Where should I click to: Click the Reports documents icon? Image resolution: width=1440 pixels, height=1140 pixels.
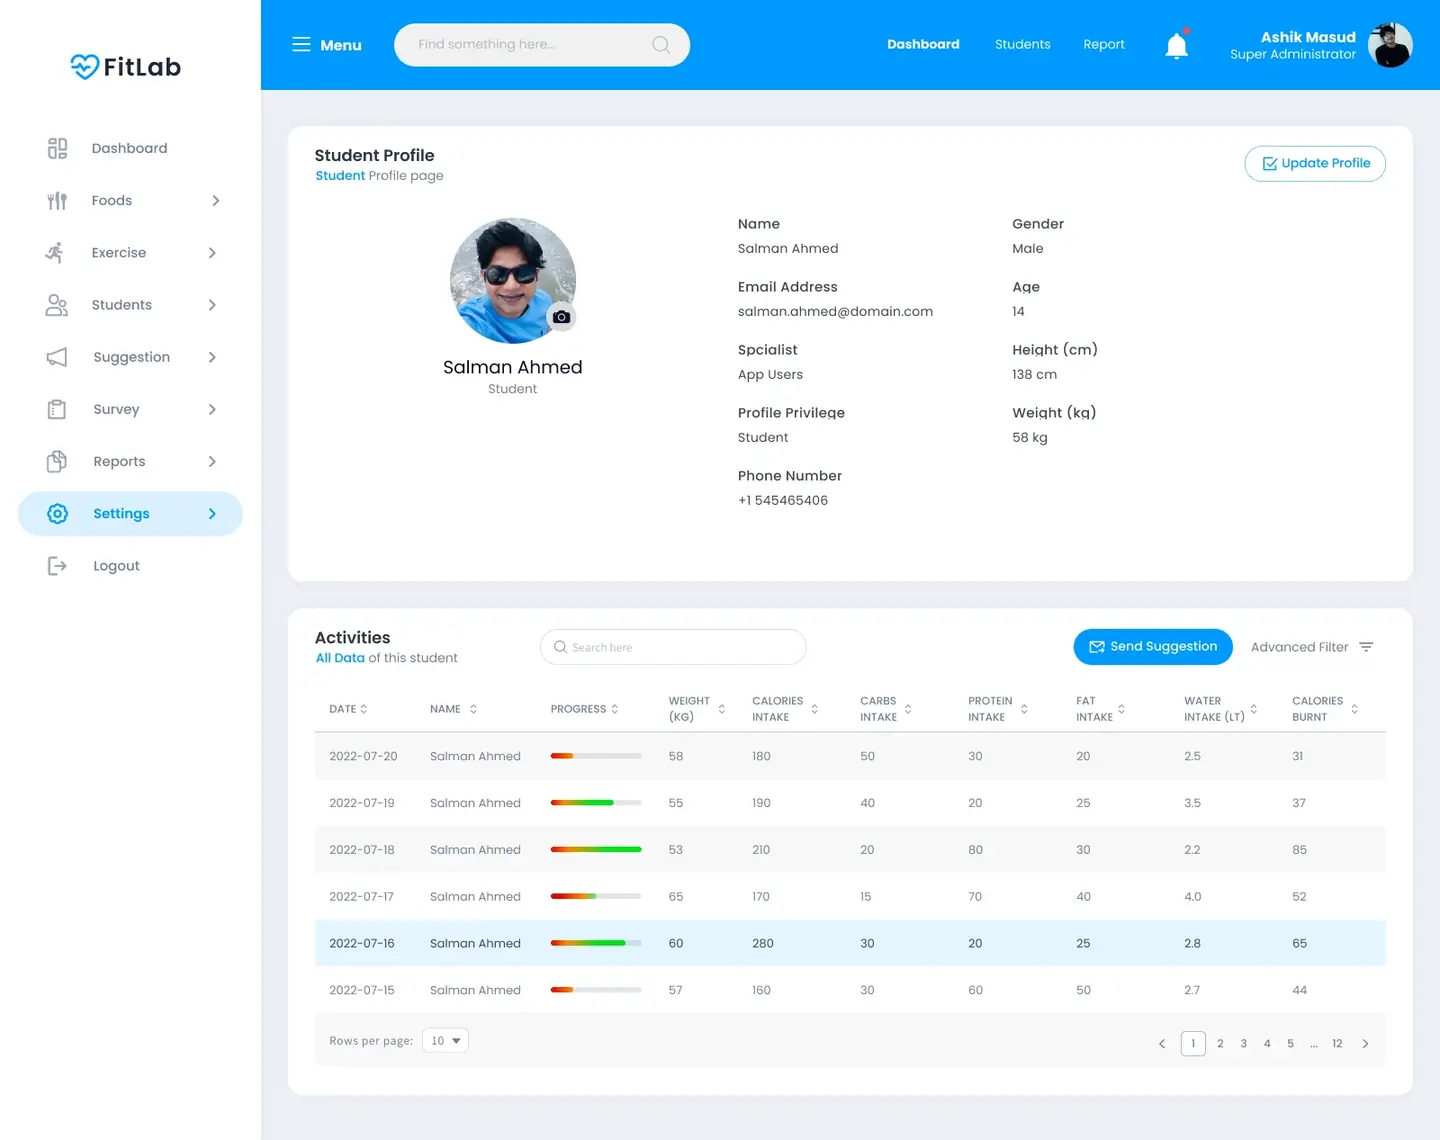(57, 461)
